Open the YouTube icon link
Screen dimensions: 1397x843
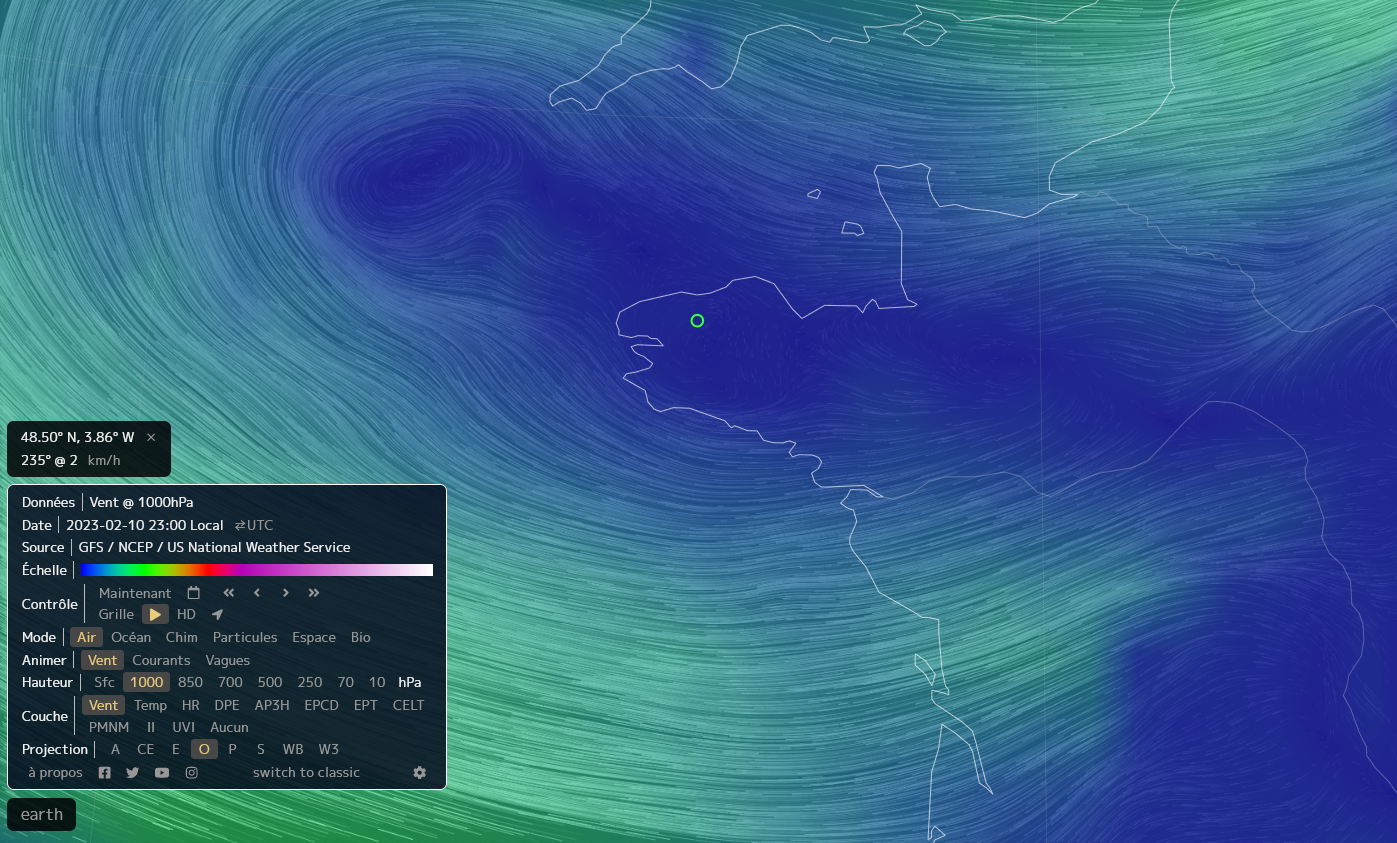pyautogui.click(x=162, y=772)
